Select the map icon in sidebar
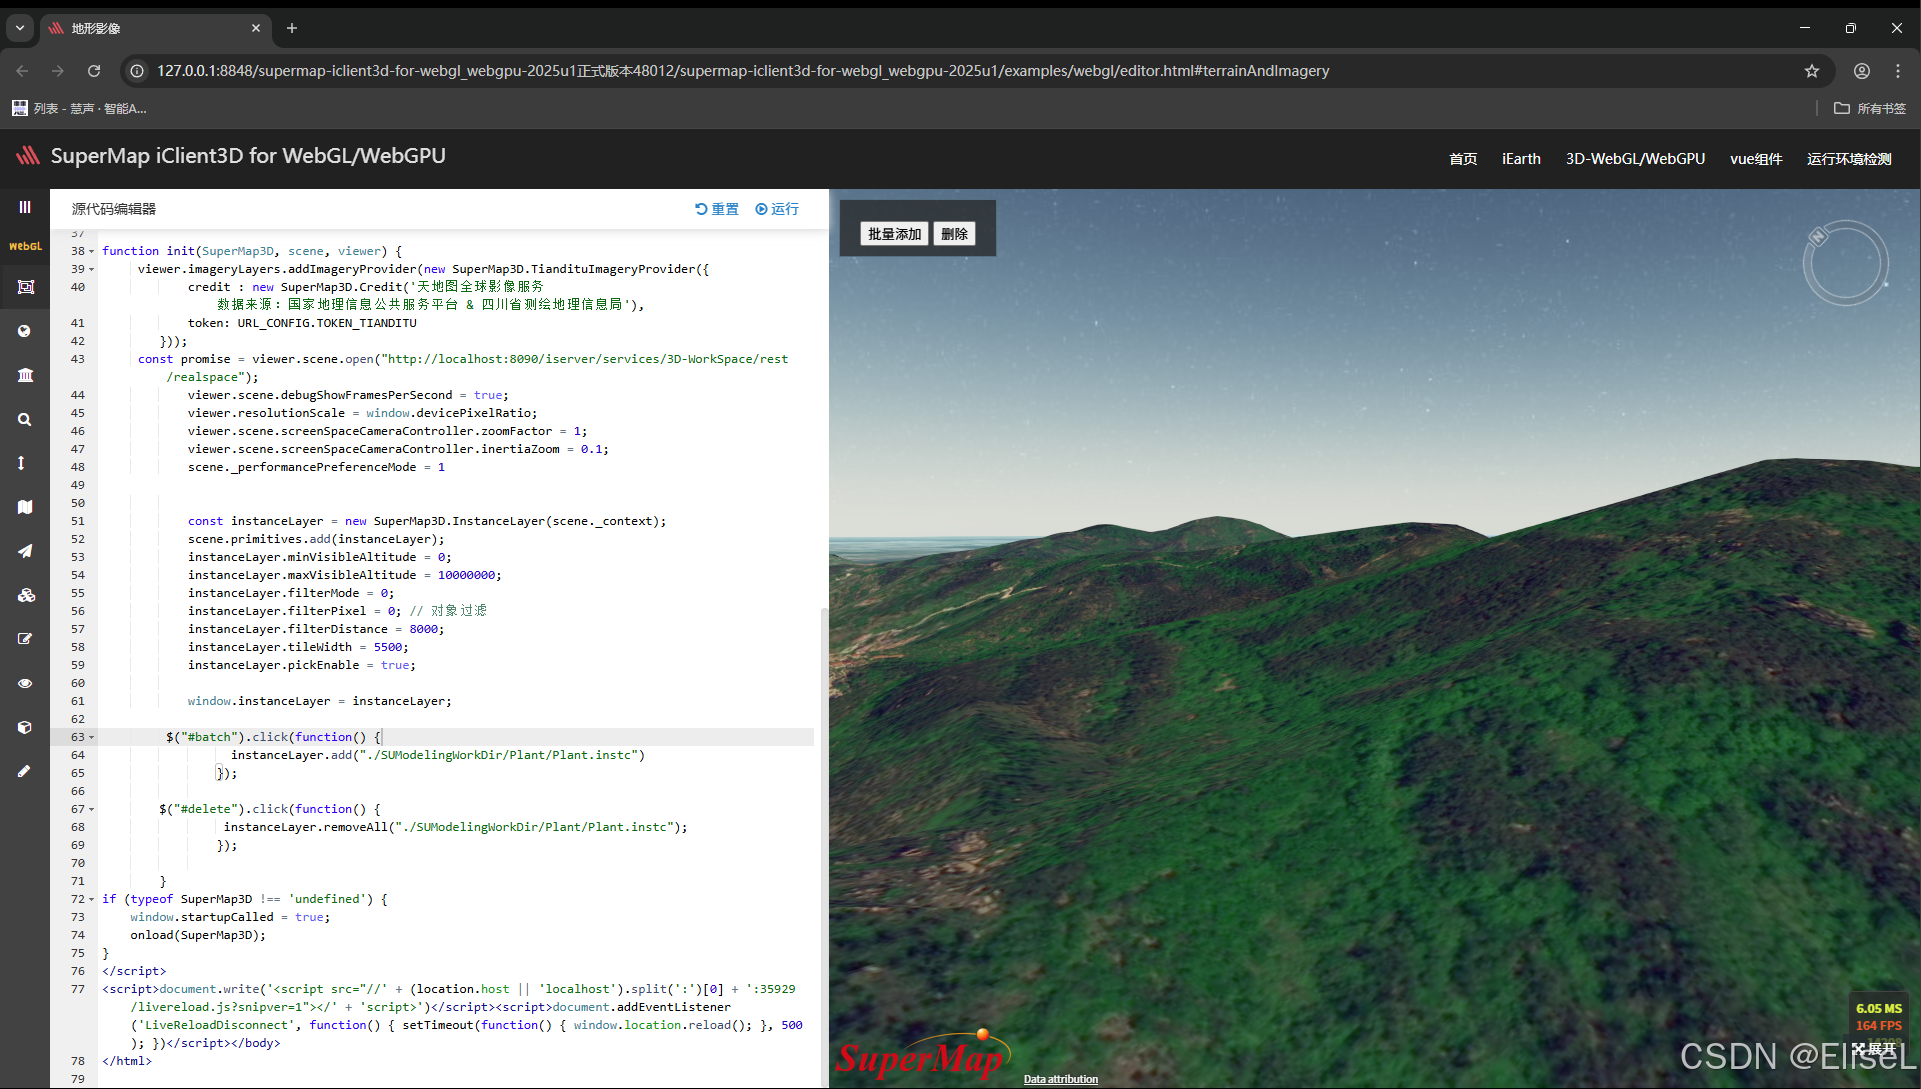The image size is (1921, 1089). (x=25, y=507)
